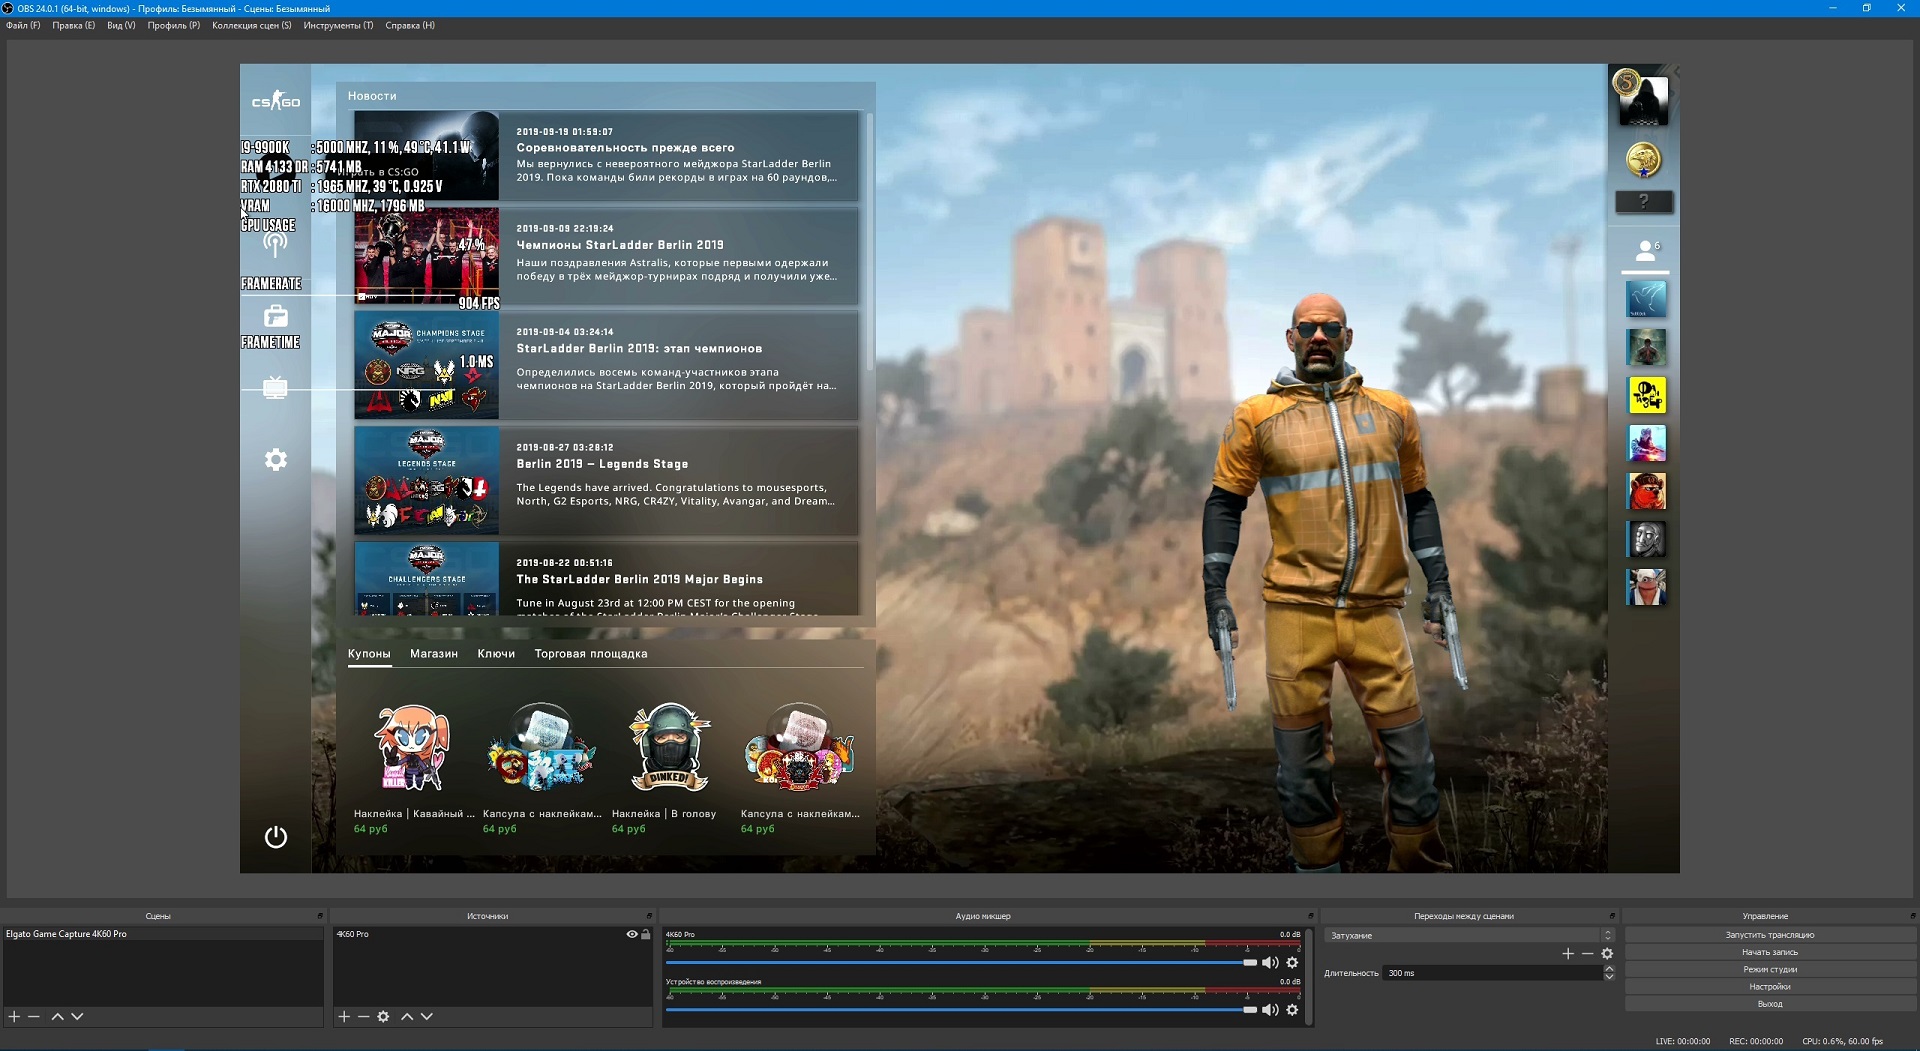Viewport: 1920px width, 1051px height.
Task: Enable Режим студии
Action: coord(1769,969)
